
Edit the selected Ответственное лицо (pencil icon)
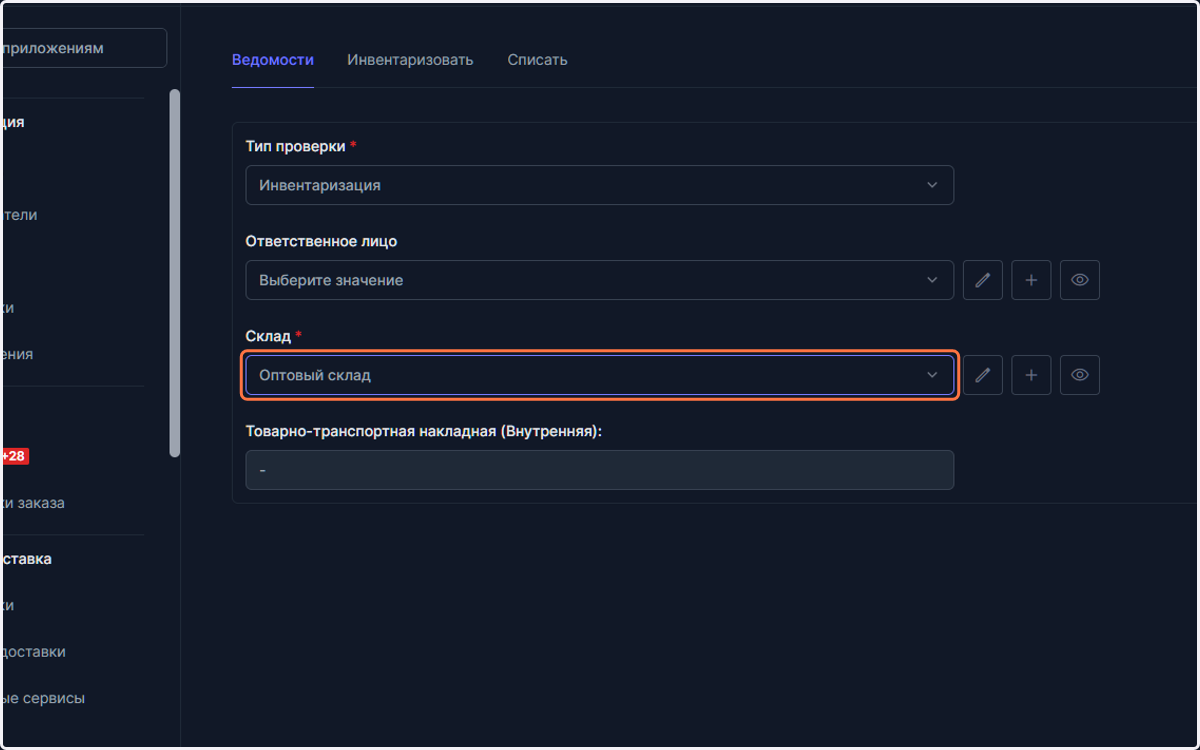(x=983, y=280)
